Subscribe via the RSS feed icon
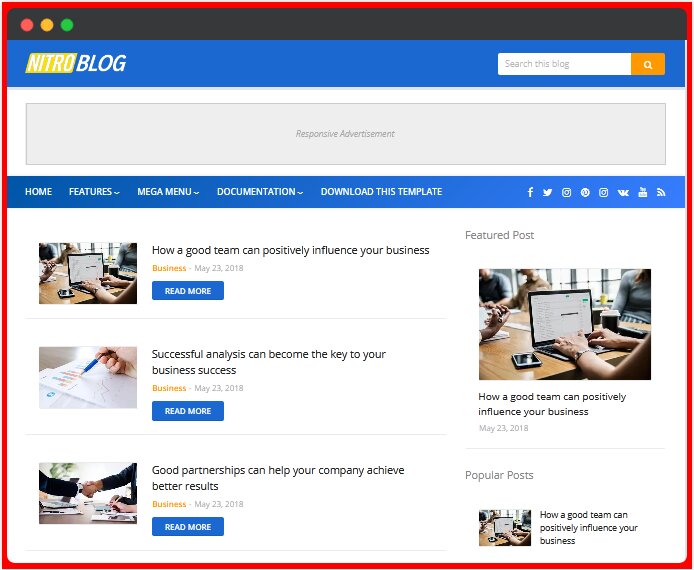This screenshot has width=694, height=570. (x=661, y=192)
